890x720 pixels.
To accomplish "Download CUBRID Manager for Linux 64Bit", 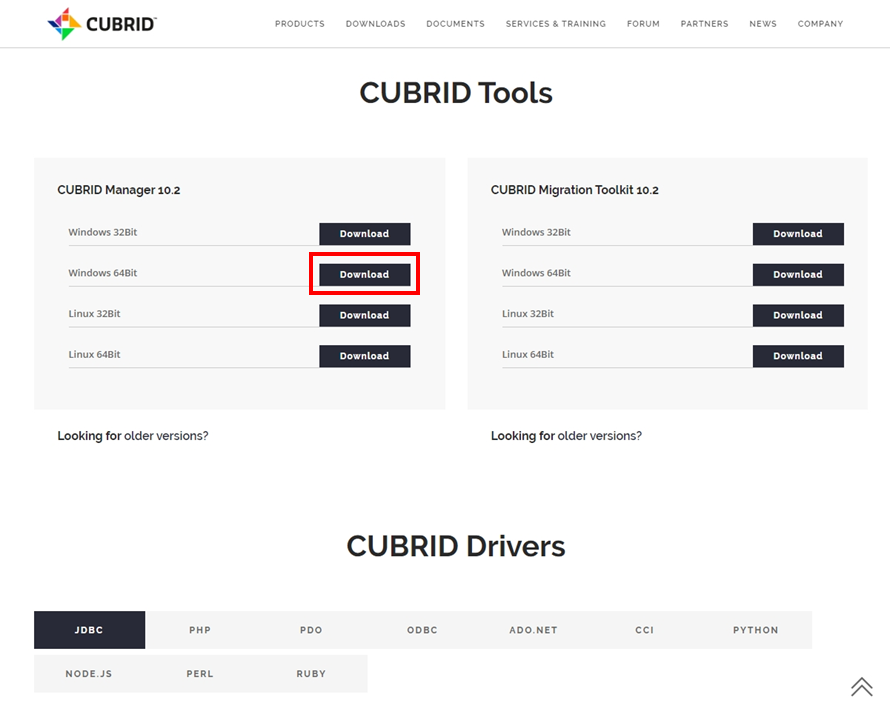I will pyautogui.click(x=364, y=356).
